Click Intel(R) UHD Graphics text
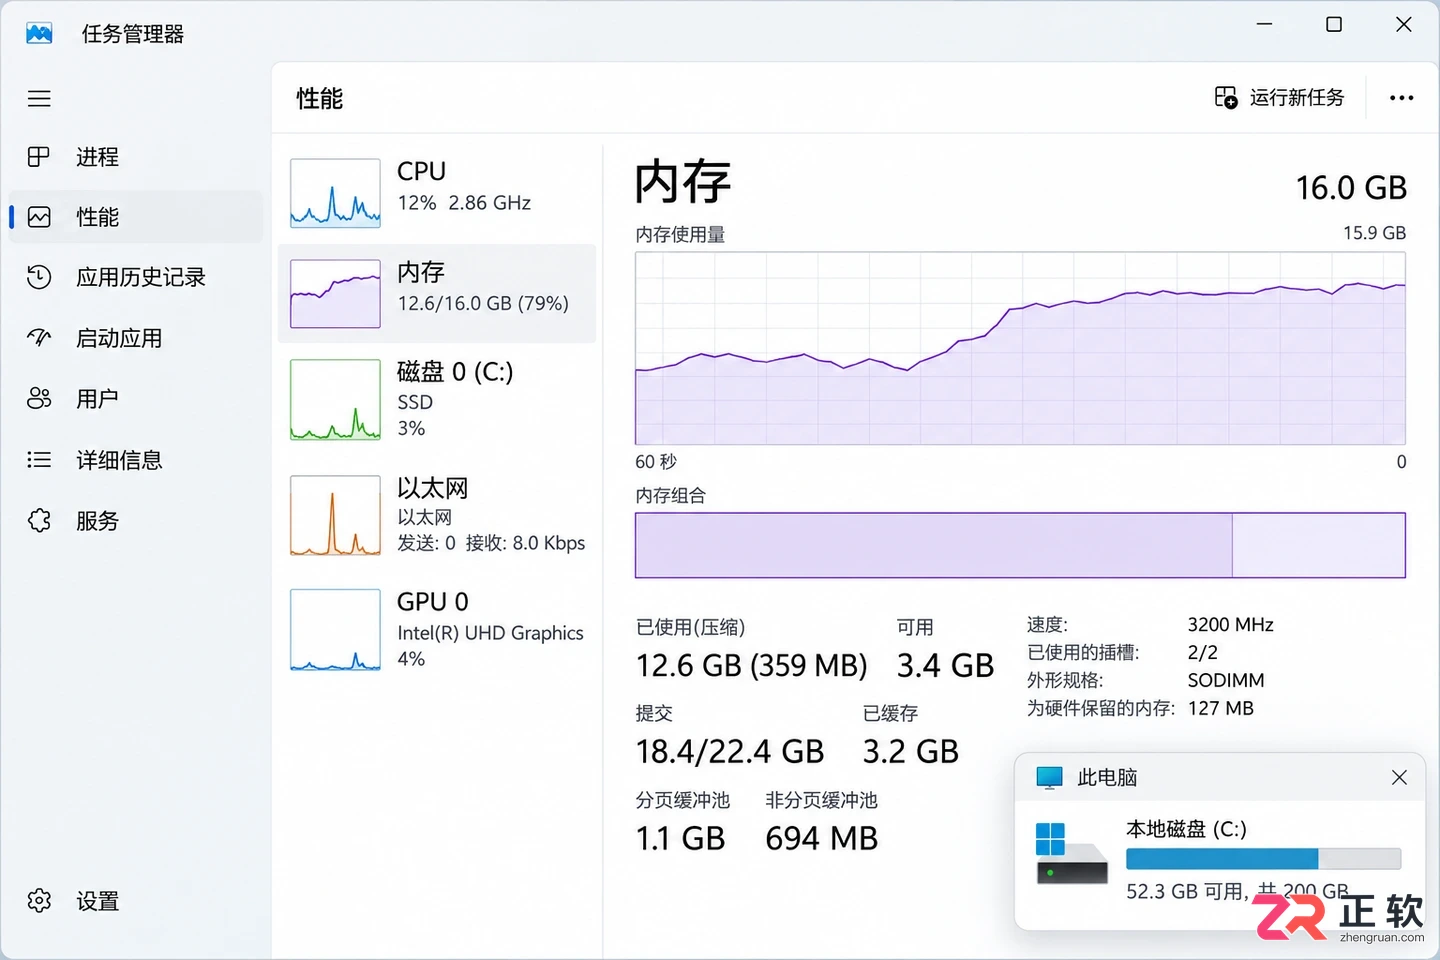The width and height of the screenshot is (1440, 960). click(490, 633)
